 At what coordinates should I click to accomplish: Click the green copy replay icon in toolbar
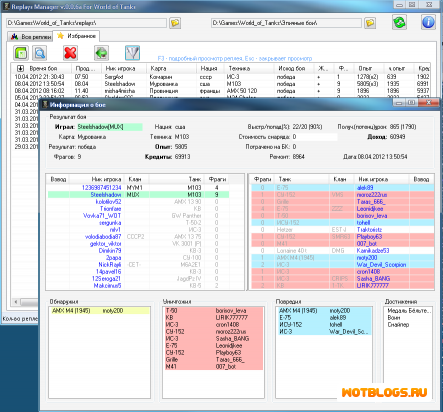tap(21, 53)
